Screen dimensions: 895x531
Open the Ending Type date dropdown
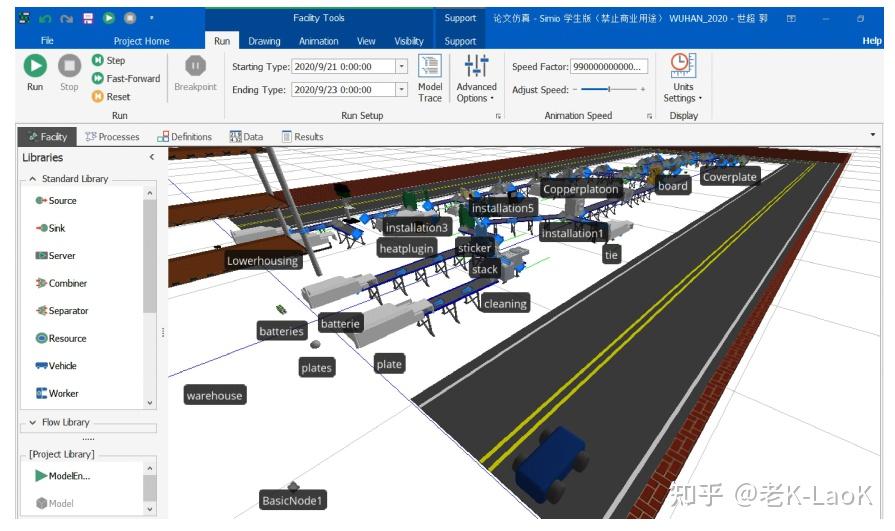pos(402,90)
